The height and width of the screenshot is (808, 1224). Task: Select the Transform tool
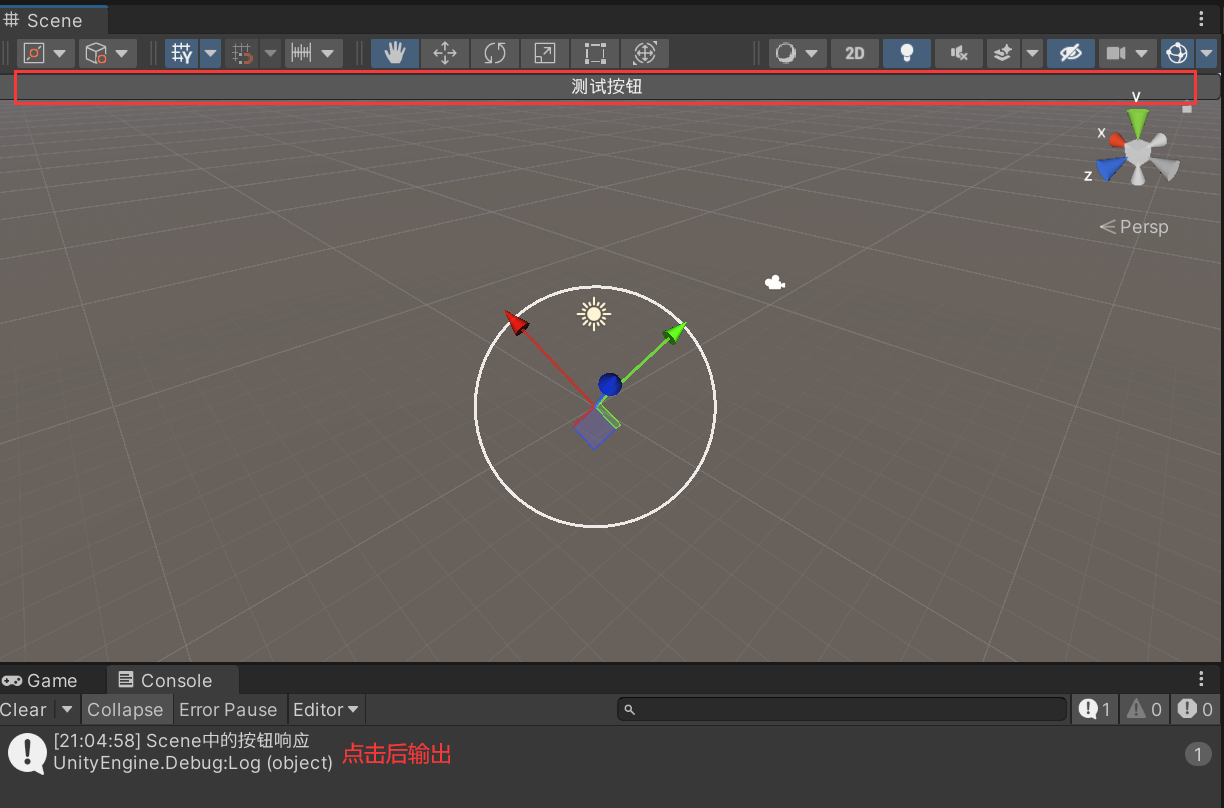click(645, 53)
